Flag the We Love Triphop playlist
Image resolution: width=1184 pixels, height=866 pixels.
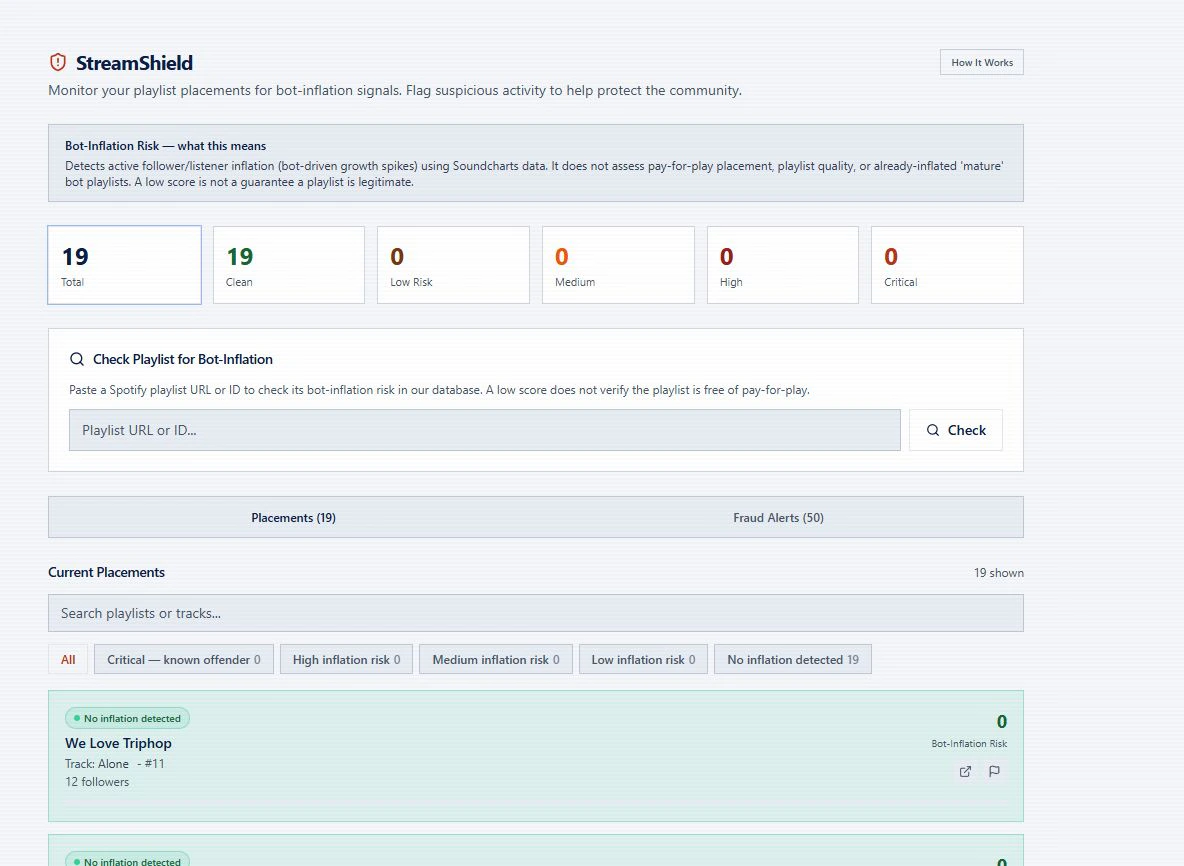point(994,772)
